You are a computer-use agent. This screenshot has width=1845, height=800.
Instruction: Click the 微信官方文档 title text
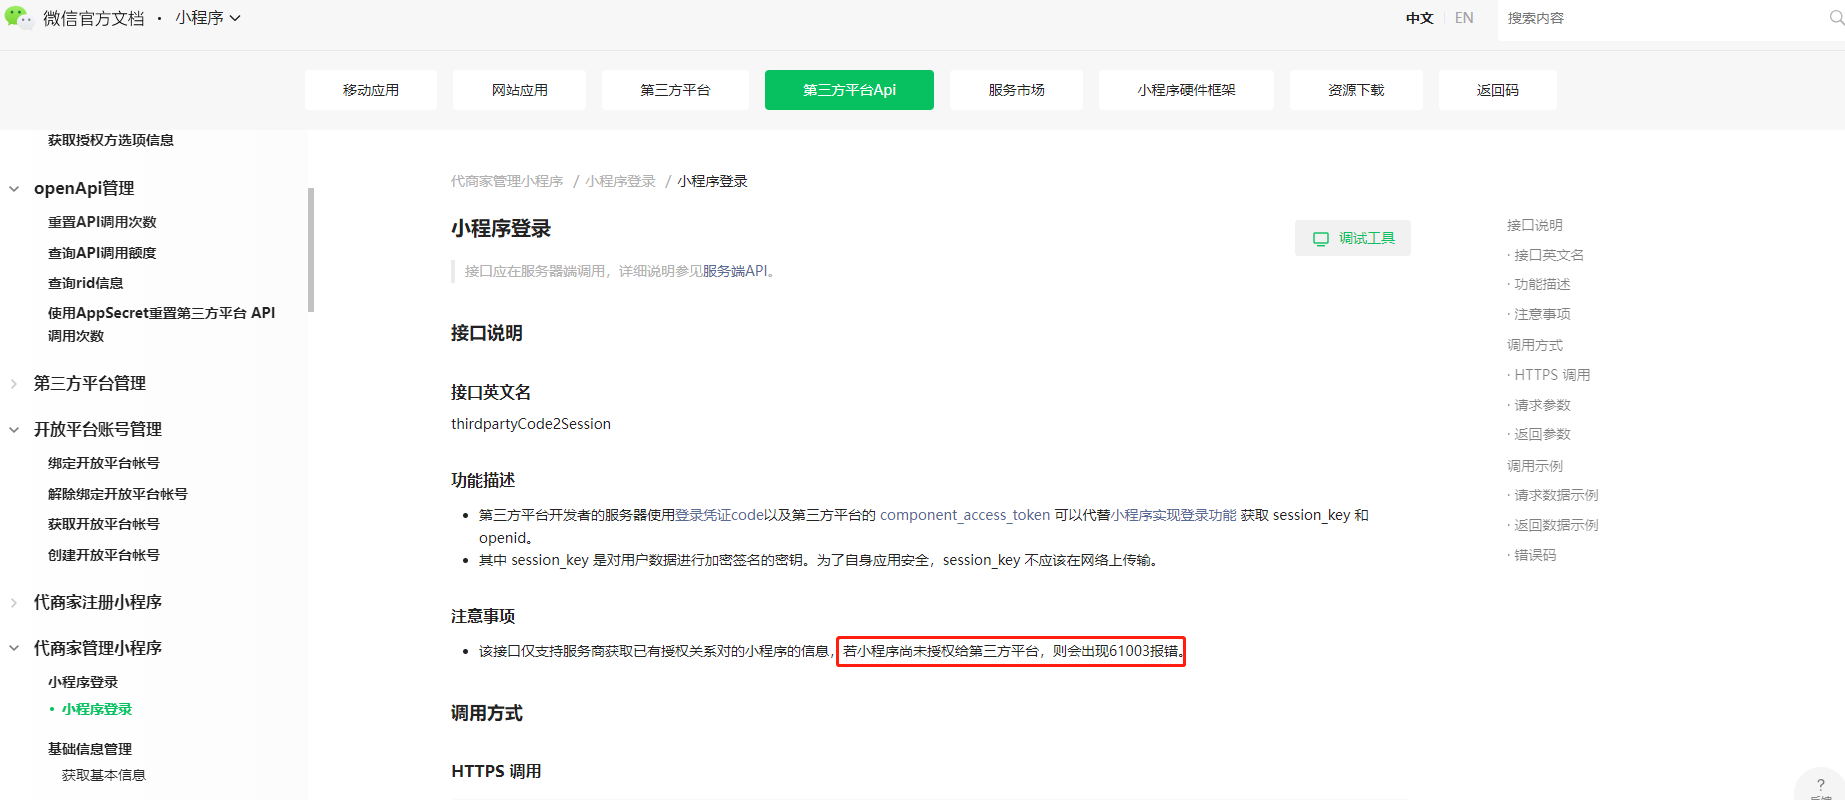pos(94,18)
